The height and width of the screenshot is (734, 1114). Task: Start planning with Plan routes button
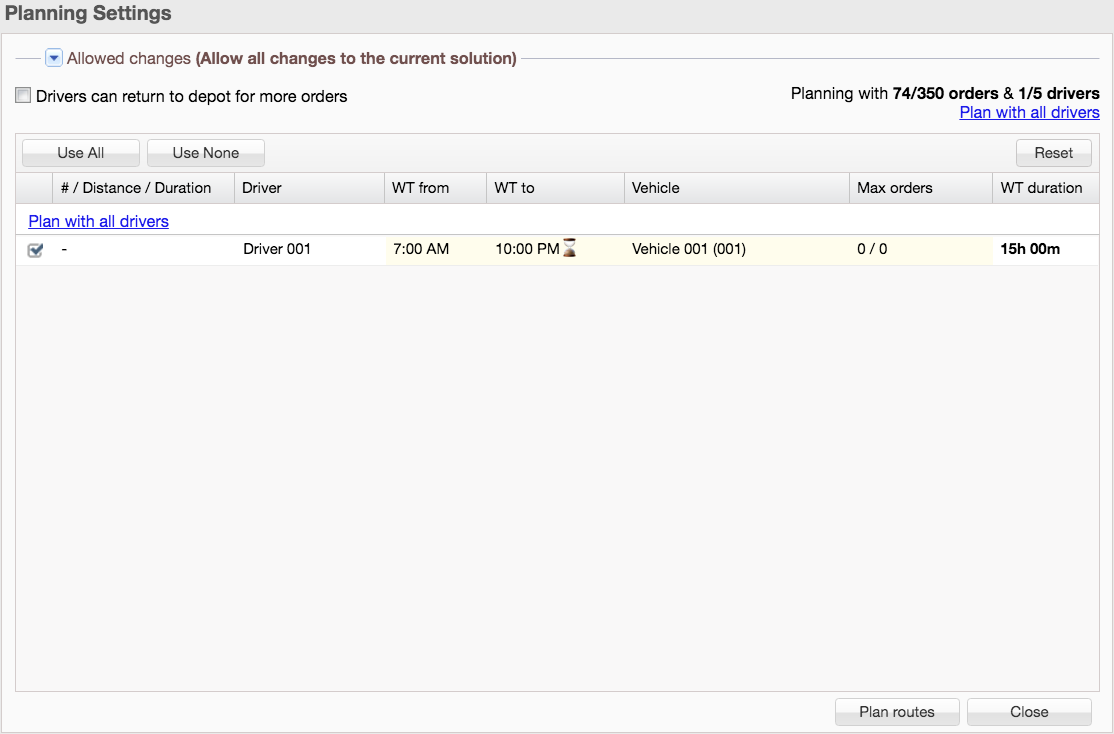(897, 712)
